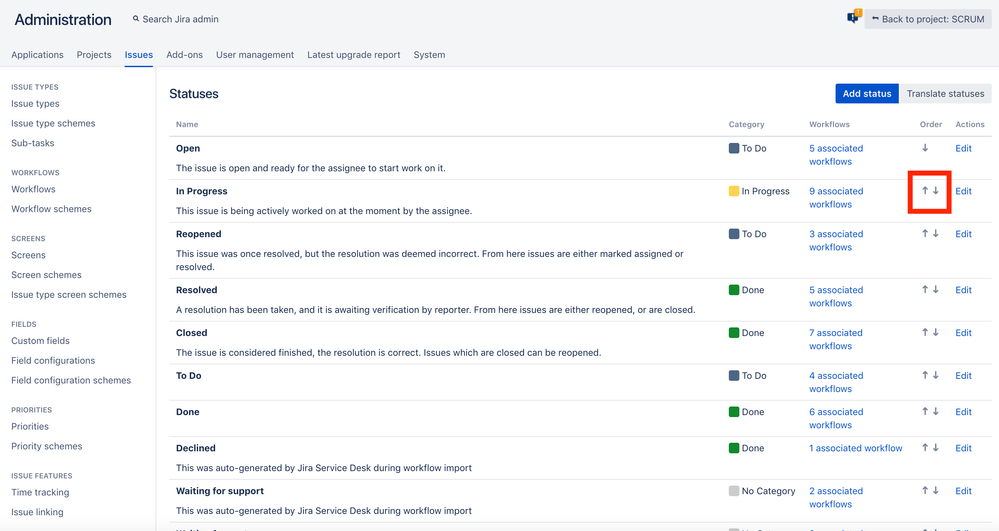Go back to project SCRUM

point(927,19)
